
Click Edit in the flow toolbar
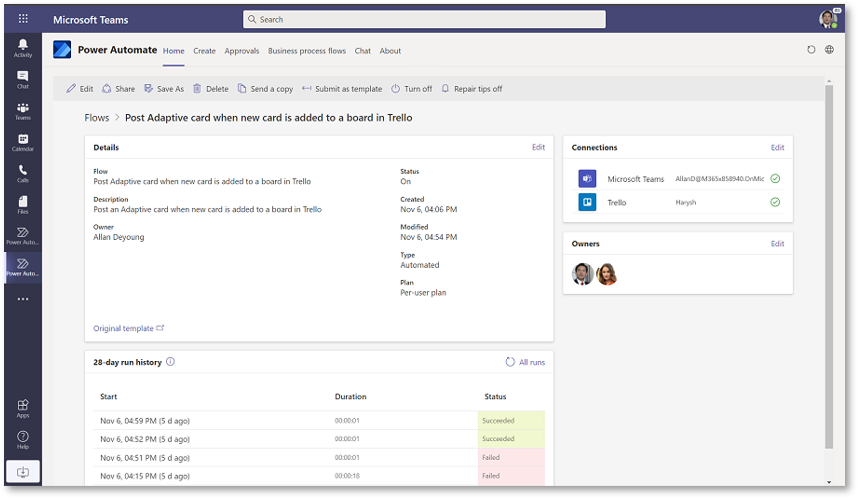point(80,89)
